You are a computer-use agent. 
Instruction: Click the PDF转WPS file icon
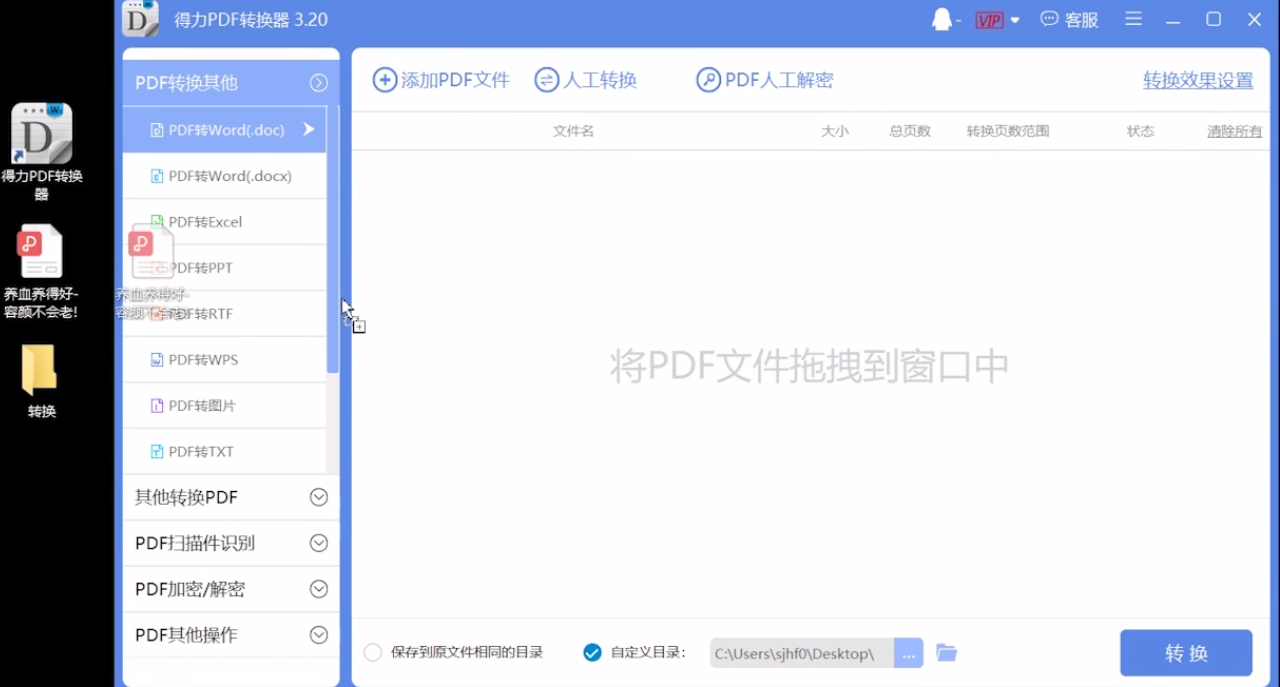click(157, 360)
